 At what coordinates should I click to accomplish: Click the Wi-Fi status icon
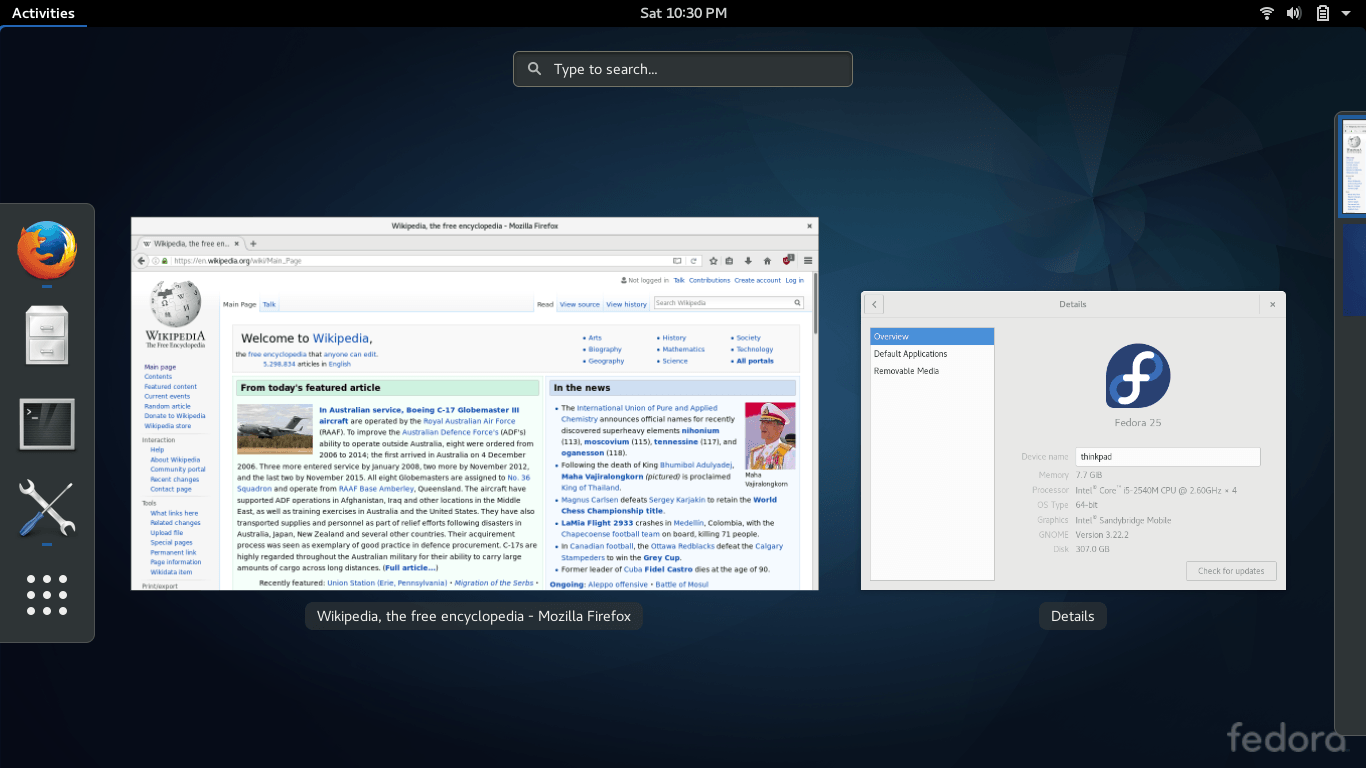[1267, 13]
